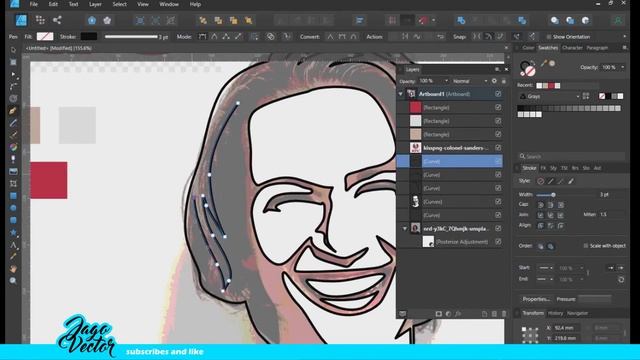
Task: Select the View hand tool
Action: coord(13,269)
